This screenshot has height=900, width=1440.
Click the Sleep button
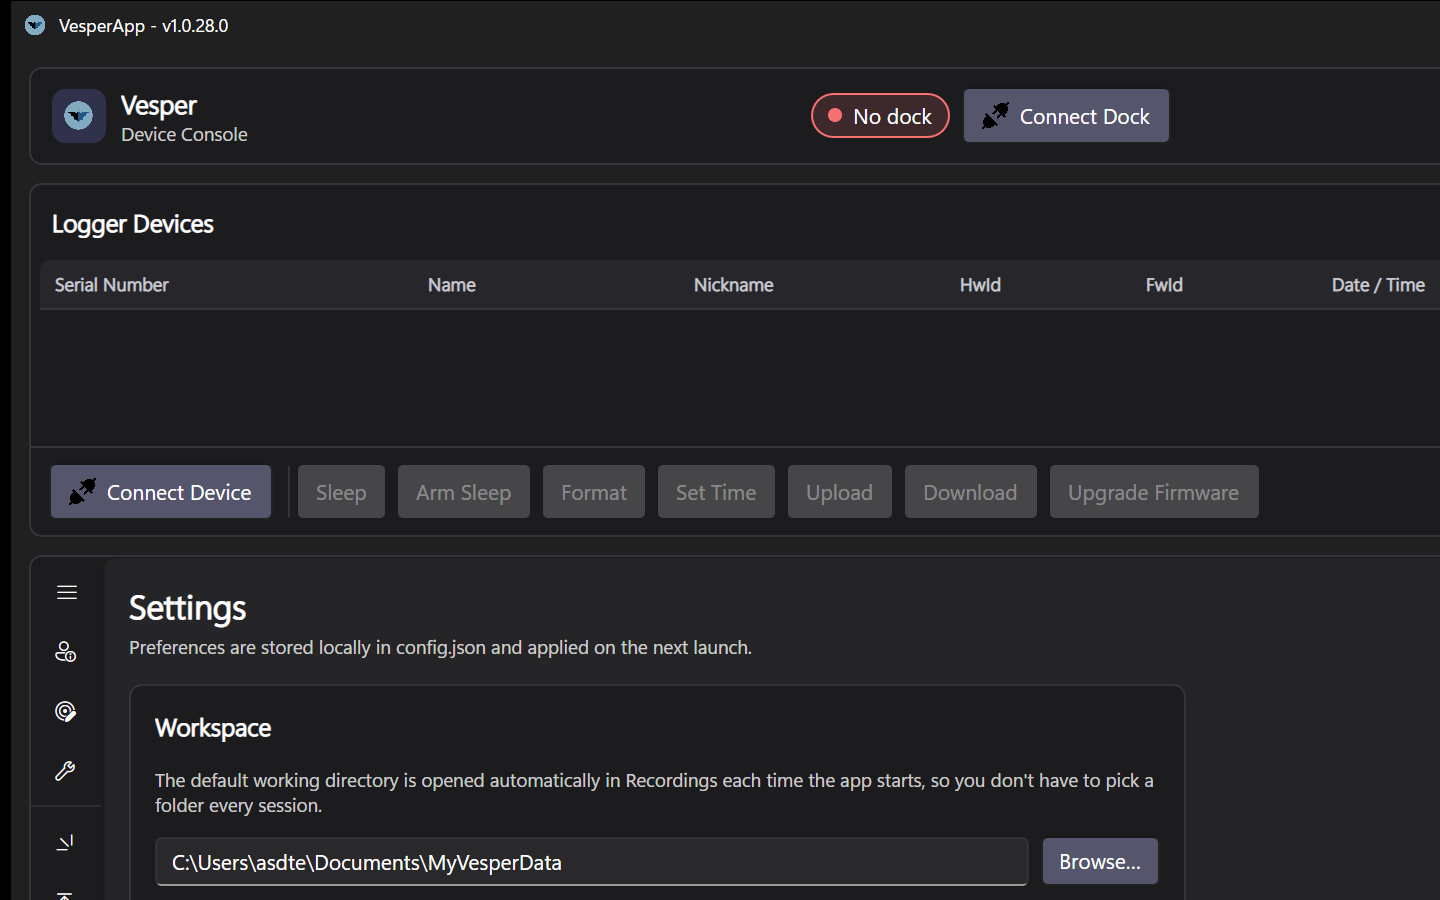click(341, 492)
